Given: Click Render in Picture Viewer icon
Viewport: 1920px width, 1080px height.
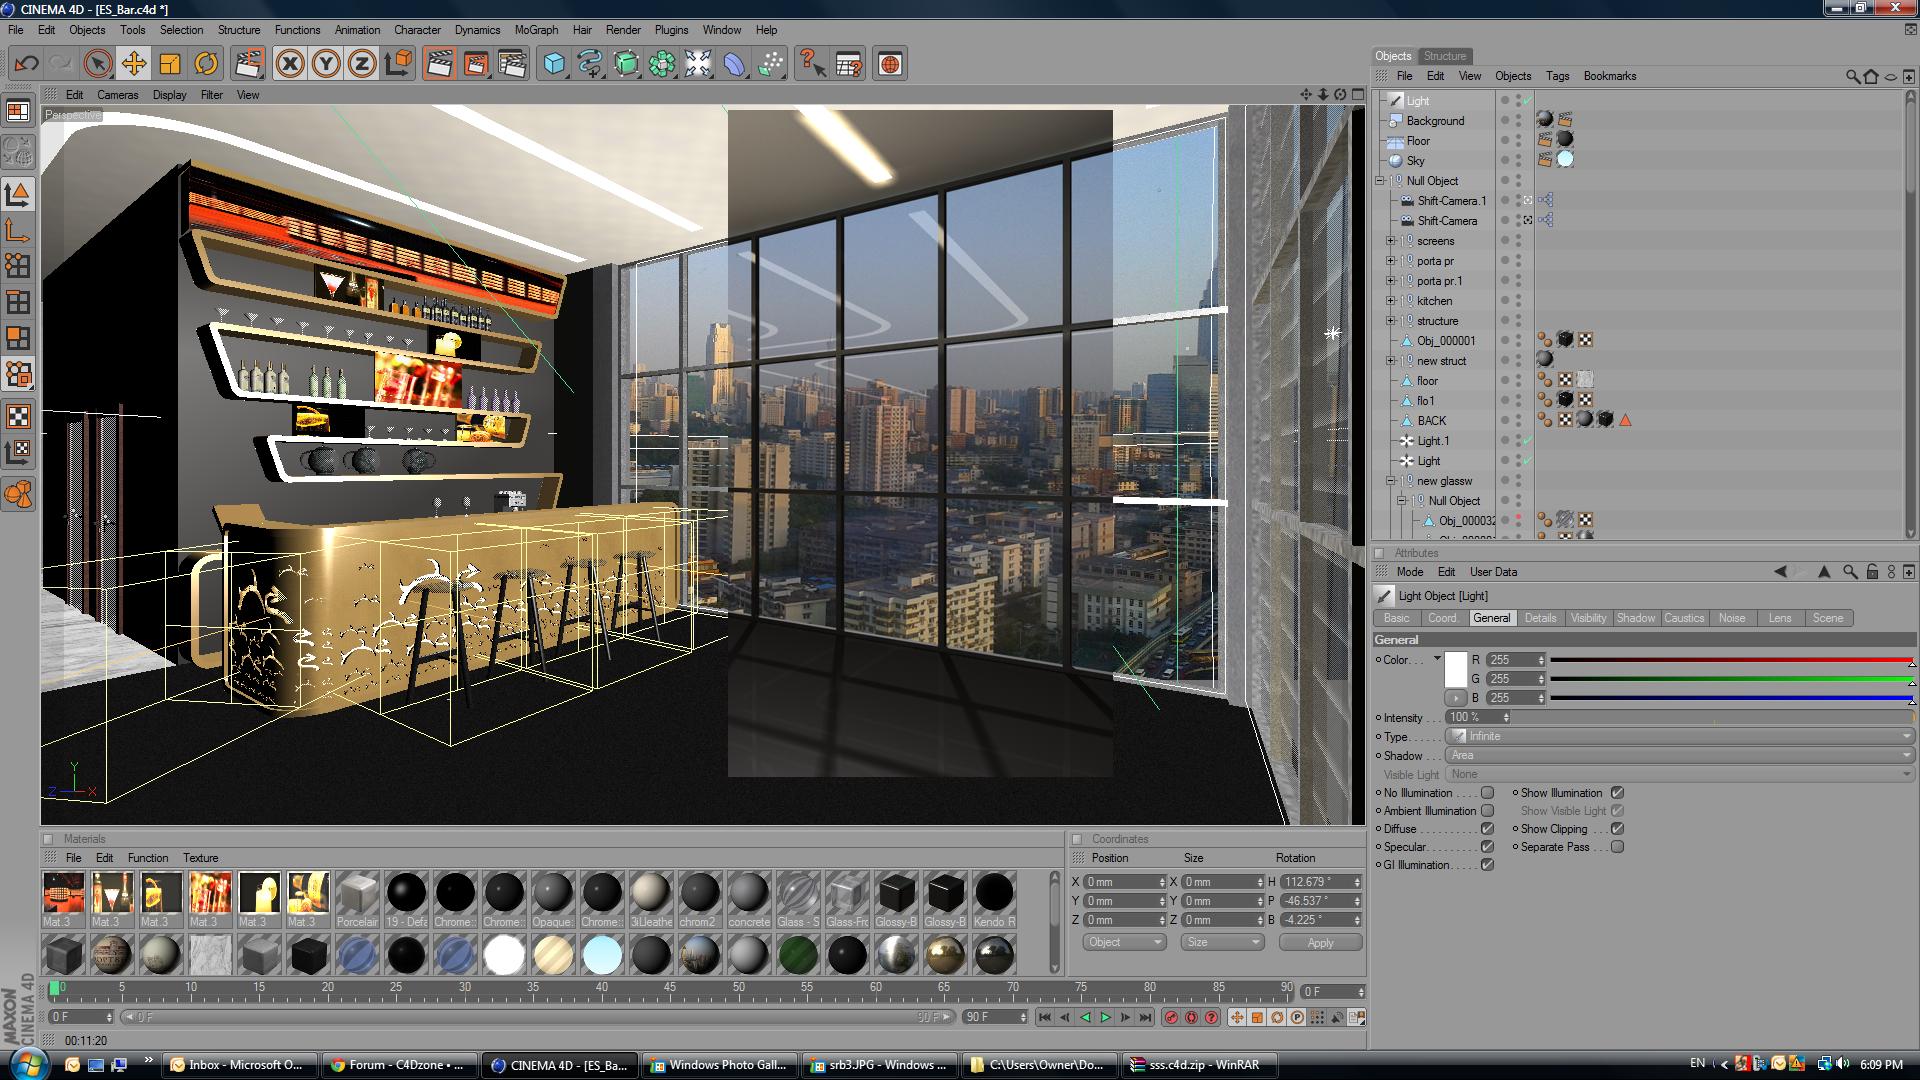Looking at the screenshot, I should [475, 64].
